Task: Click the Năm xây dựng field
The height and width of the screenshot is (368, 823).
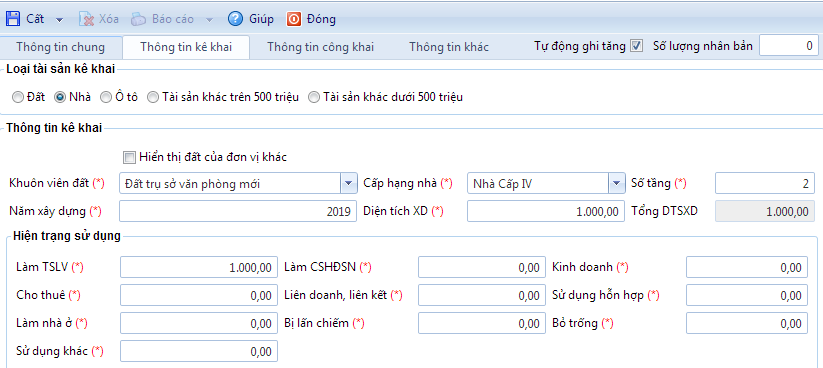Action: (x=238, y=212)
